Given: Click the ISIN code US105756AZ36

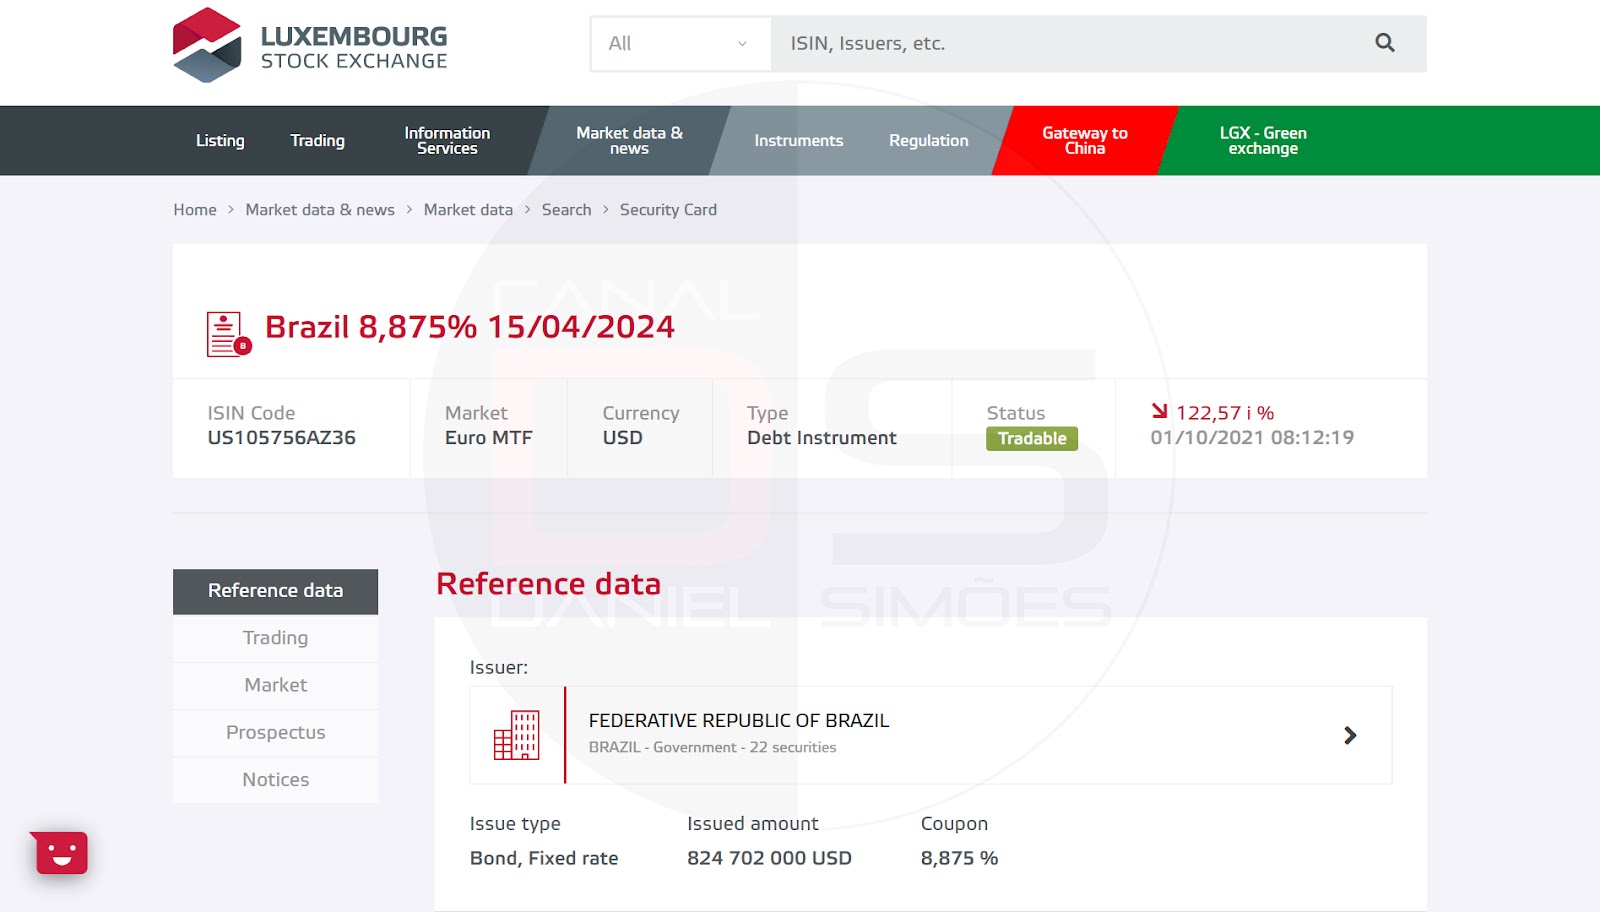Looking at the screenshot, I should coord(282,438).
